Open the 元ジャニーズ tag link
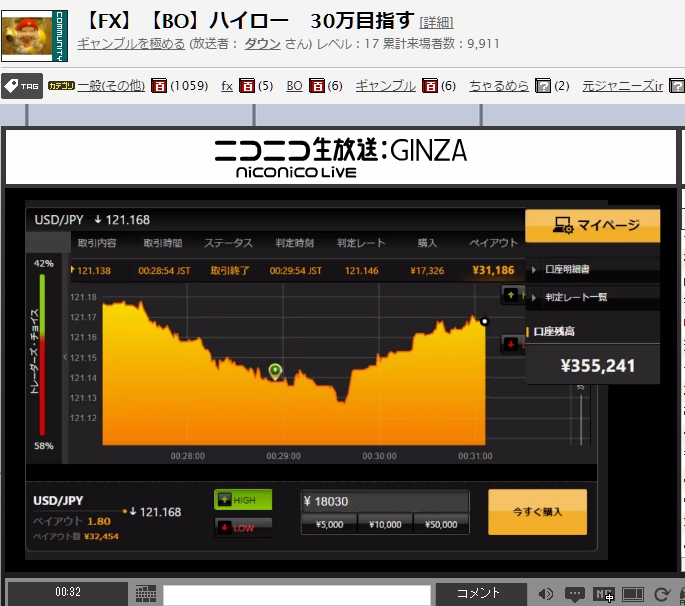The width and height of the screenshot is (685, 606). pos(623,86)
